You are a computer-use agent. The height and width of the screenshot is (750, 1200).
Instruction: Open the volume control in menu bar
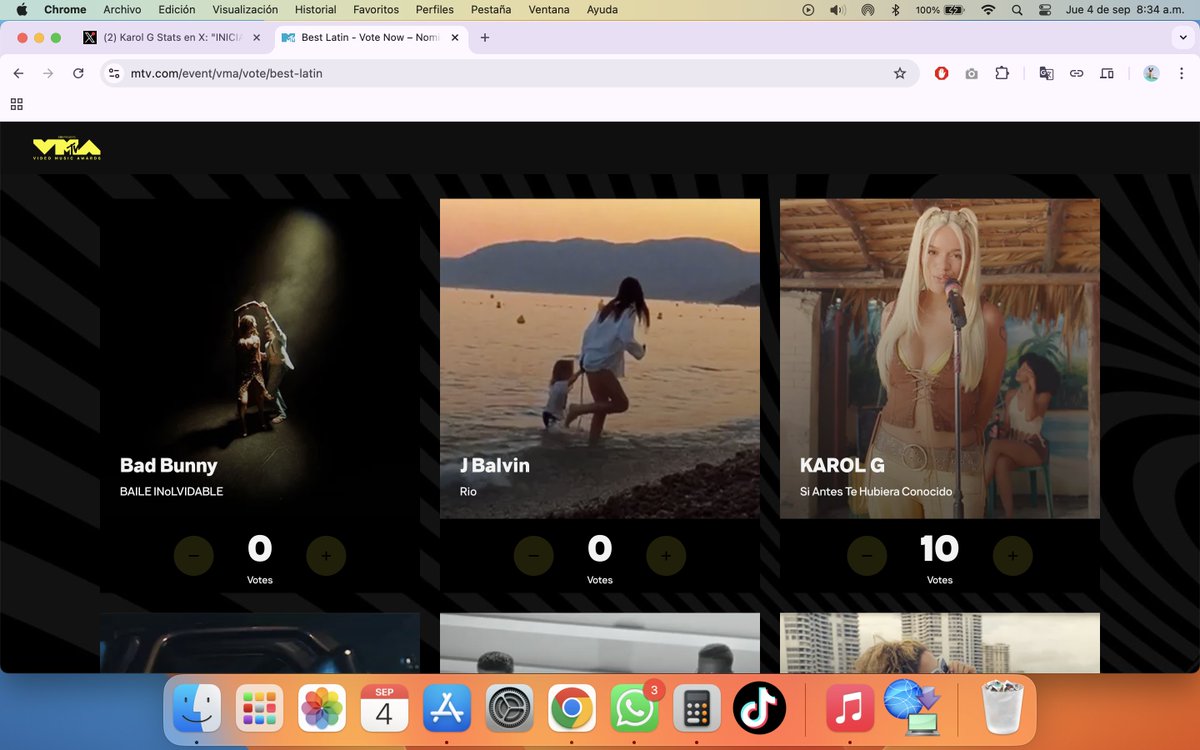(x=837, y=9)
